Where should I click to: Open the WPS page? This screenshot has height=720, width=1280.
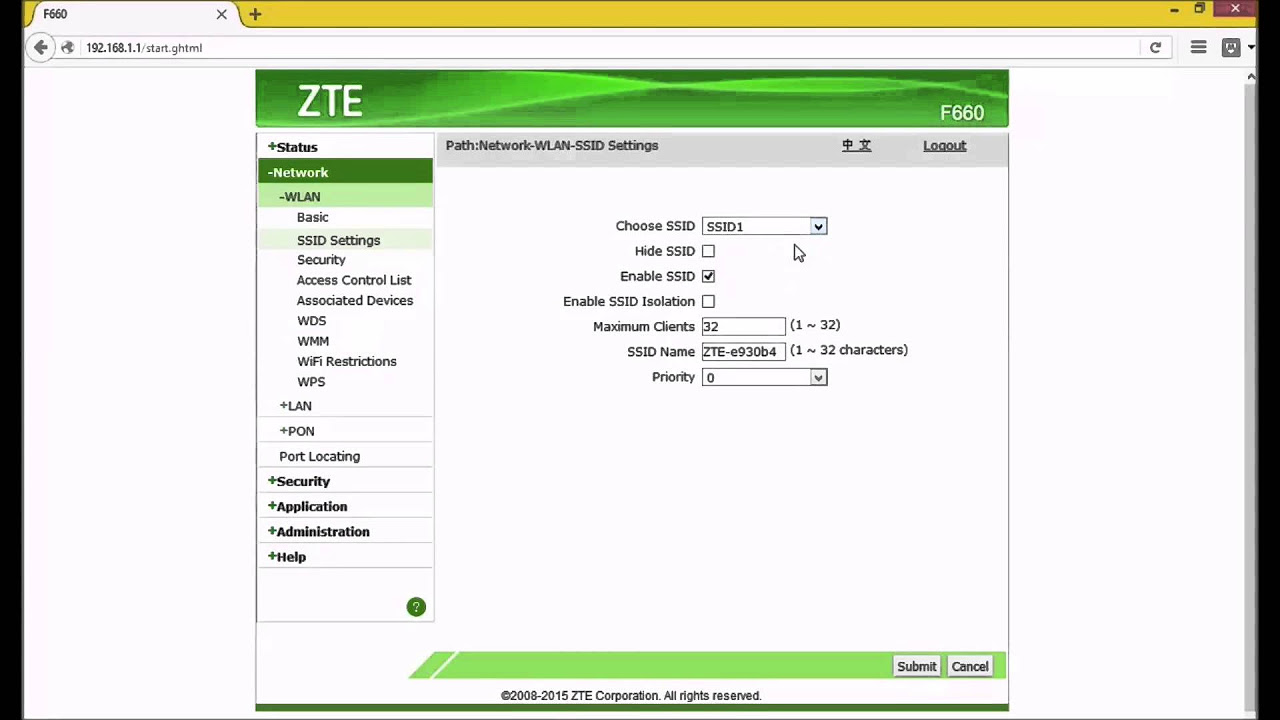point(311,382)
